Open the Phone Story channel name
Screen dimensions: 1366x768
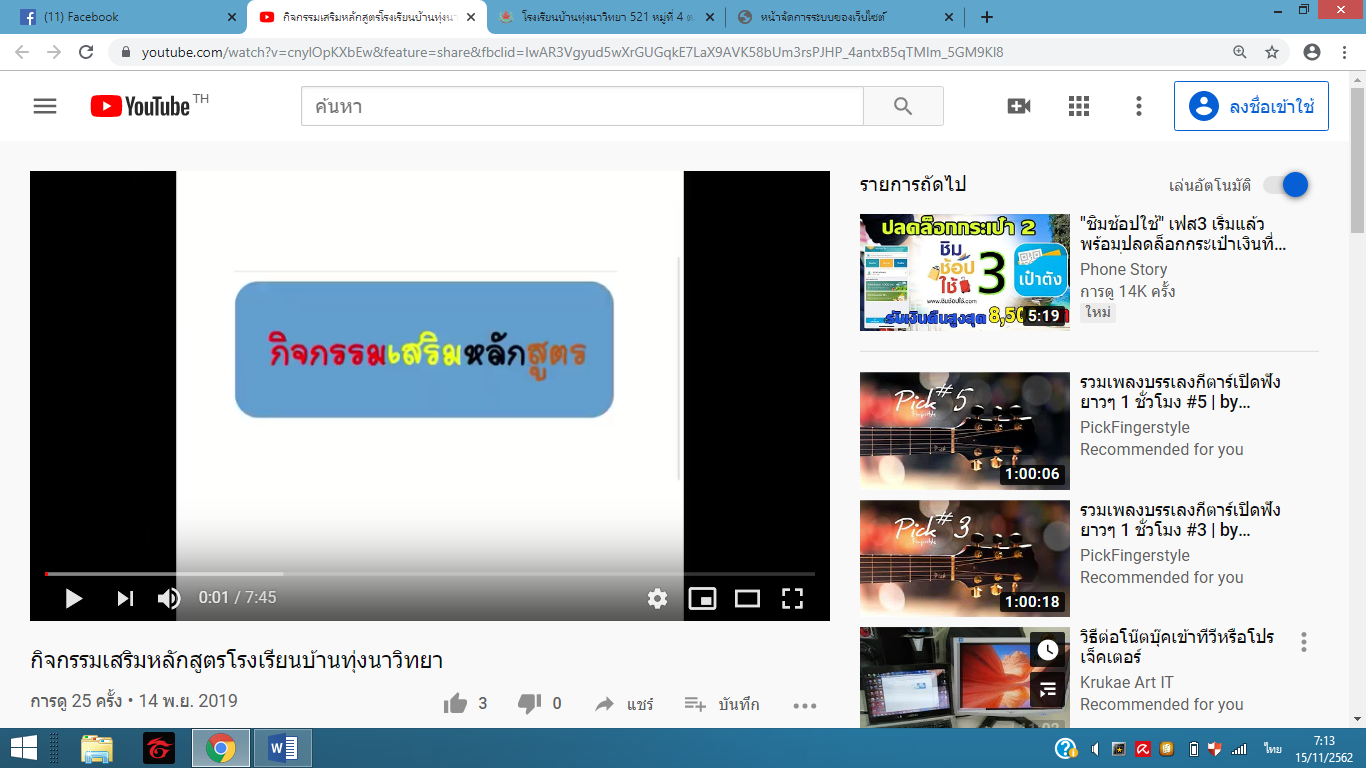click(x=1123, y=269)
